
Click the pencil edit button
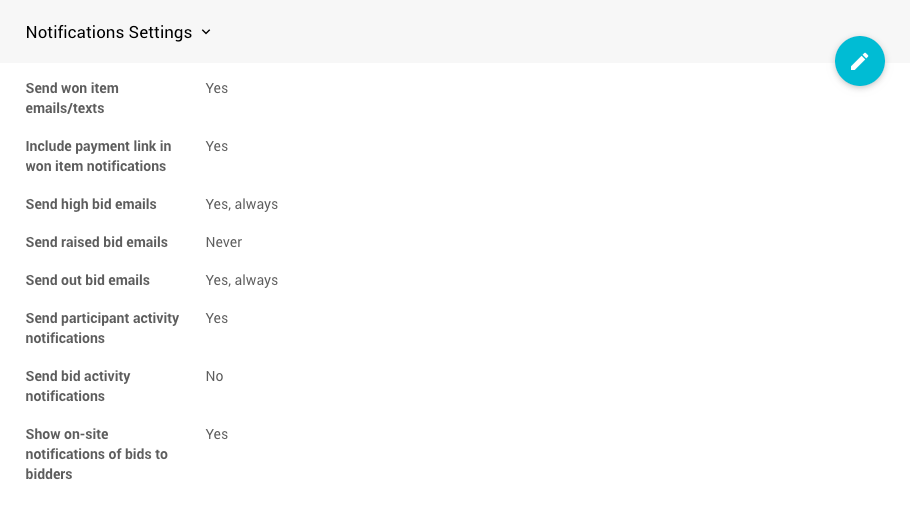(860, 61)
